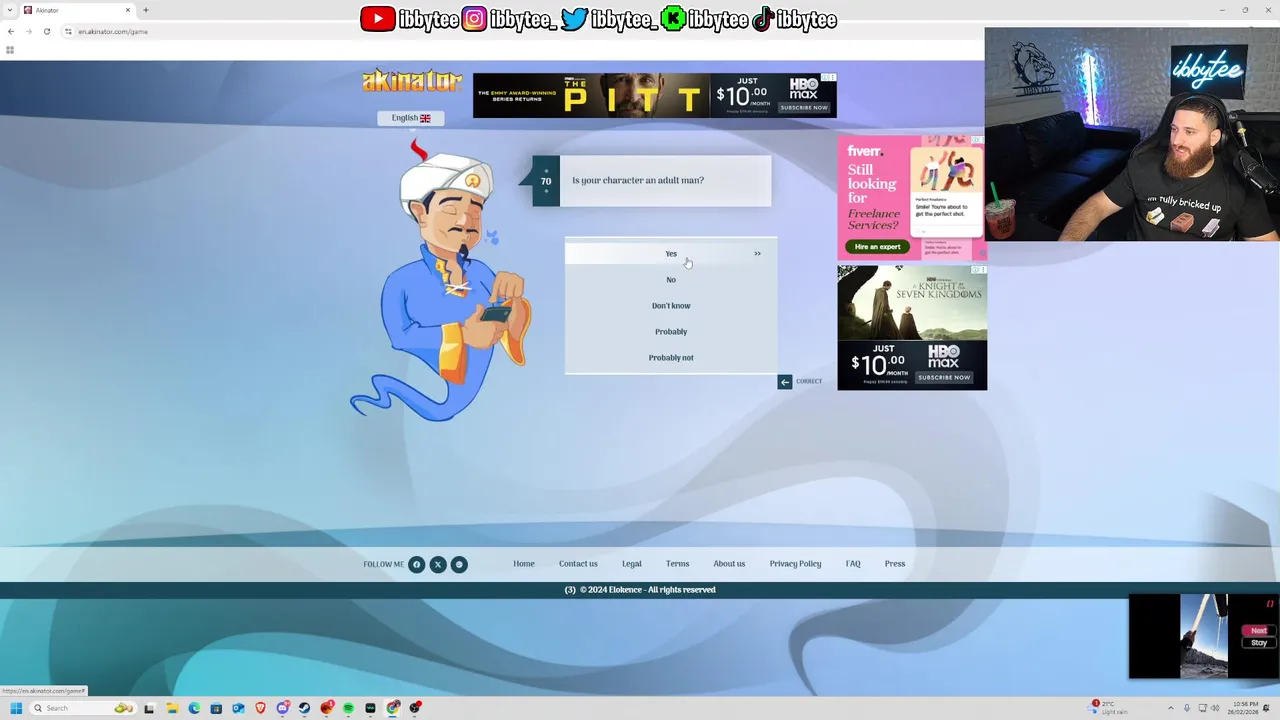Click the question text about adult man
The width and height of the screenshot is (1280, 720).
point(638,180)
